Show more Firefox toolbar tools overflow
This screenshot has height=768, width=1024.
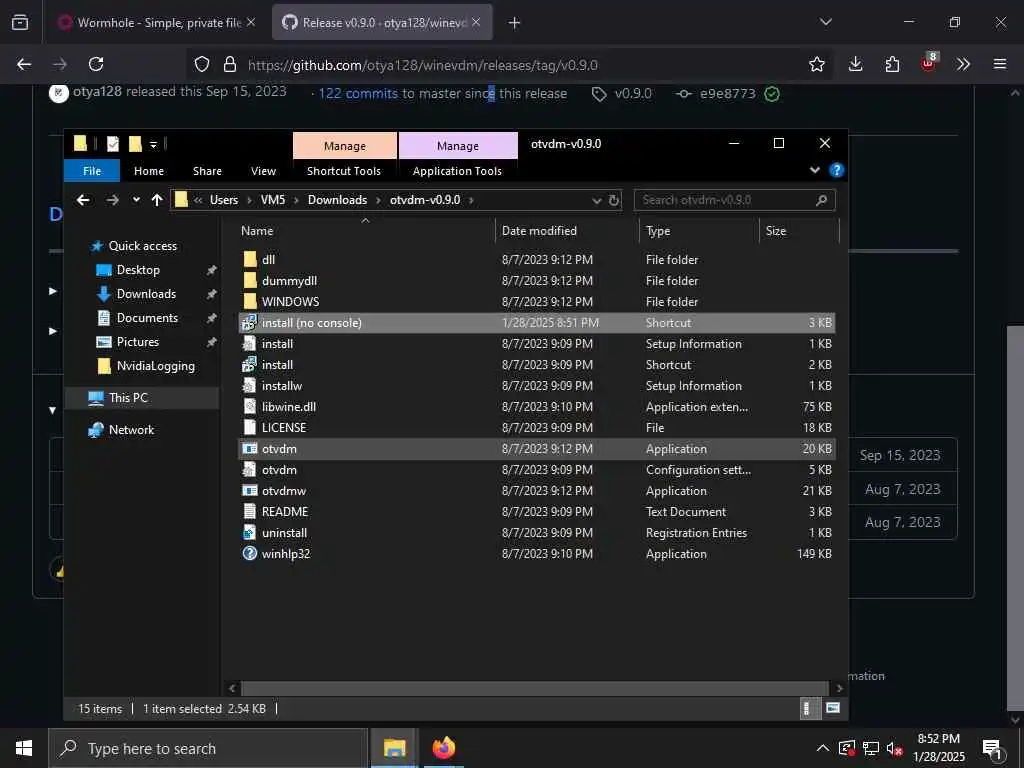(963, 64)
